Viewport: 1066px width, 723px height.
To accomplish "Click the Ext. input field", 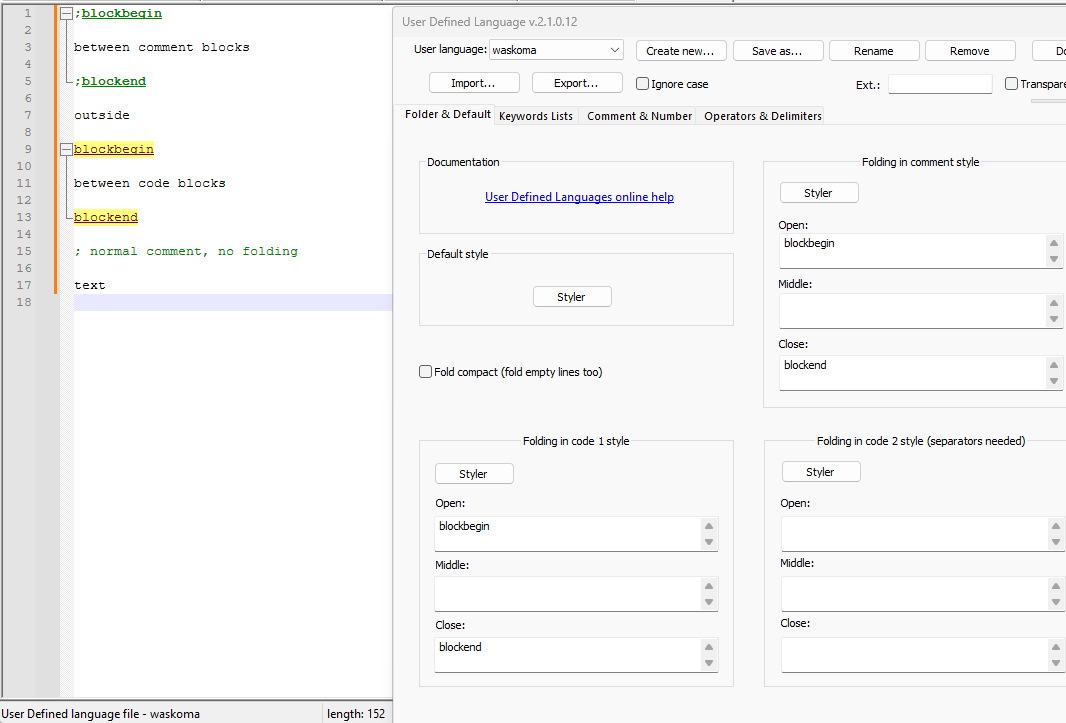I will (939, 85).
